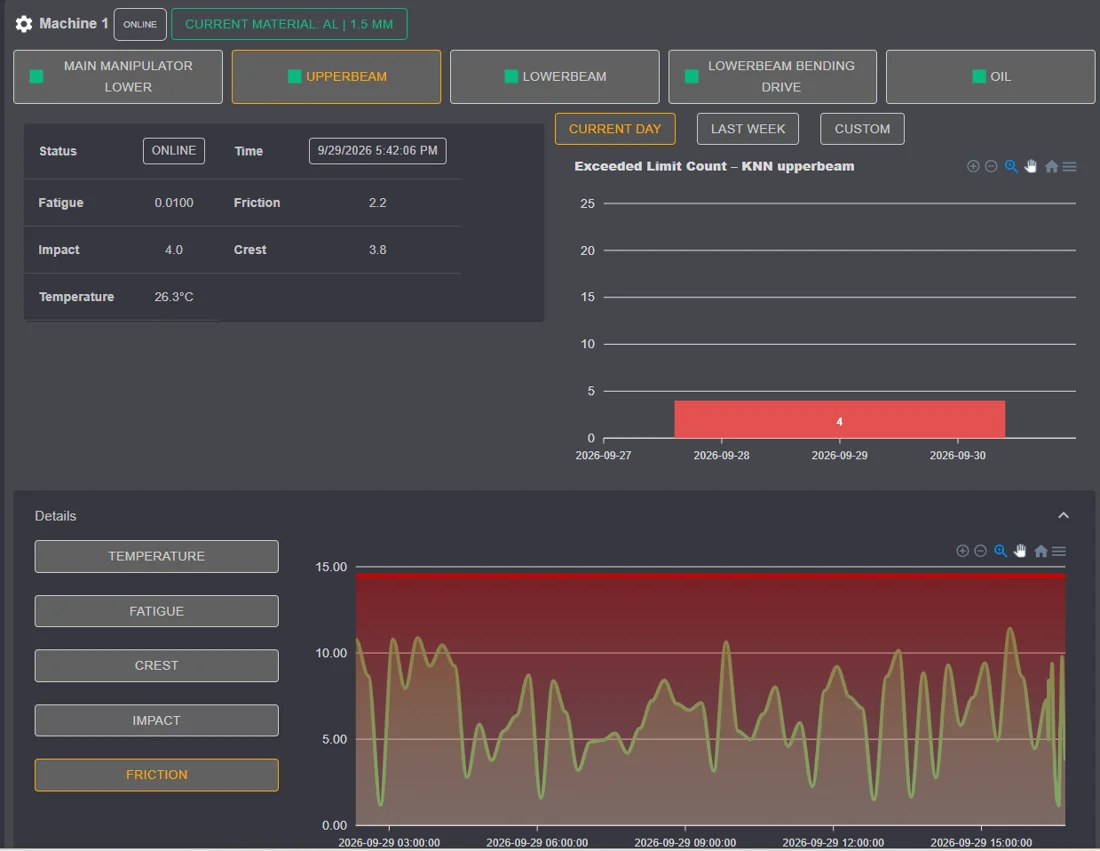Select the Upperbeam tab
Viewport: 1100px width, 851px height.
[336, 76]
